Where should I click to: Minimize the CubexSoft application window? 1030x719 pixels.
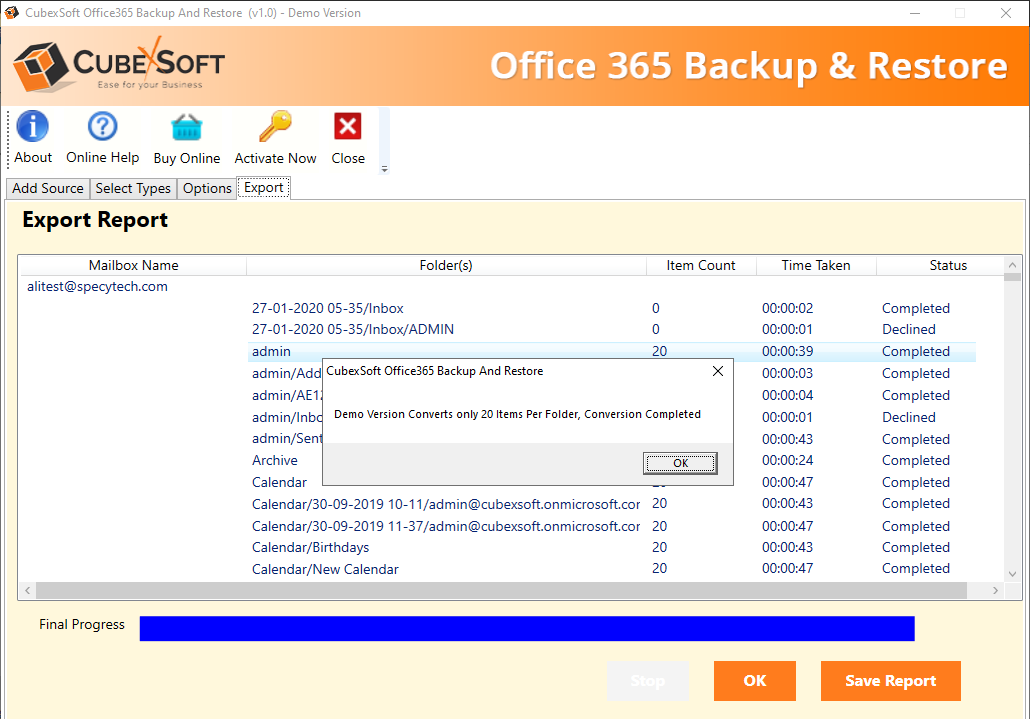915,12
